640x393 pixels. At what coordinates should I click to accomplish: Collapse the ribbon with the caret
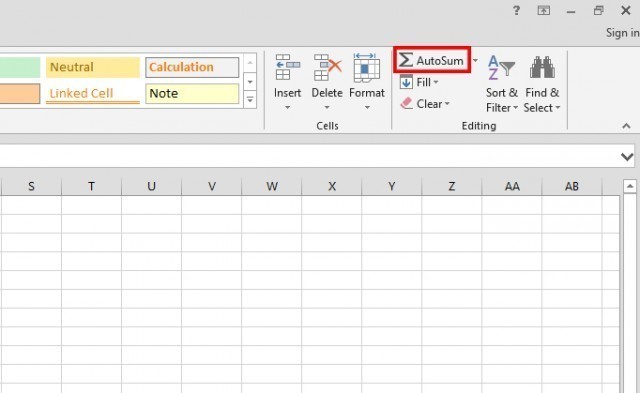626,126
